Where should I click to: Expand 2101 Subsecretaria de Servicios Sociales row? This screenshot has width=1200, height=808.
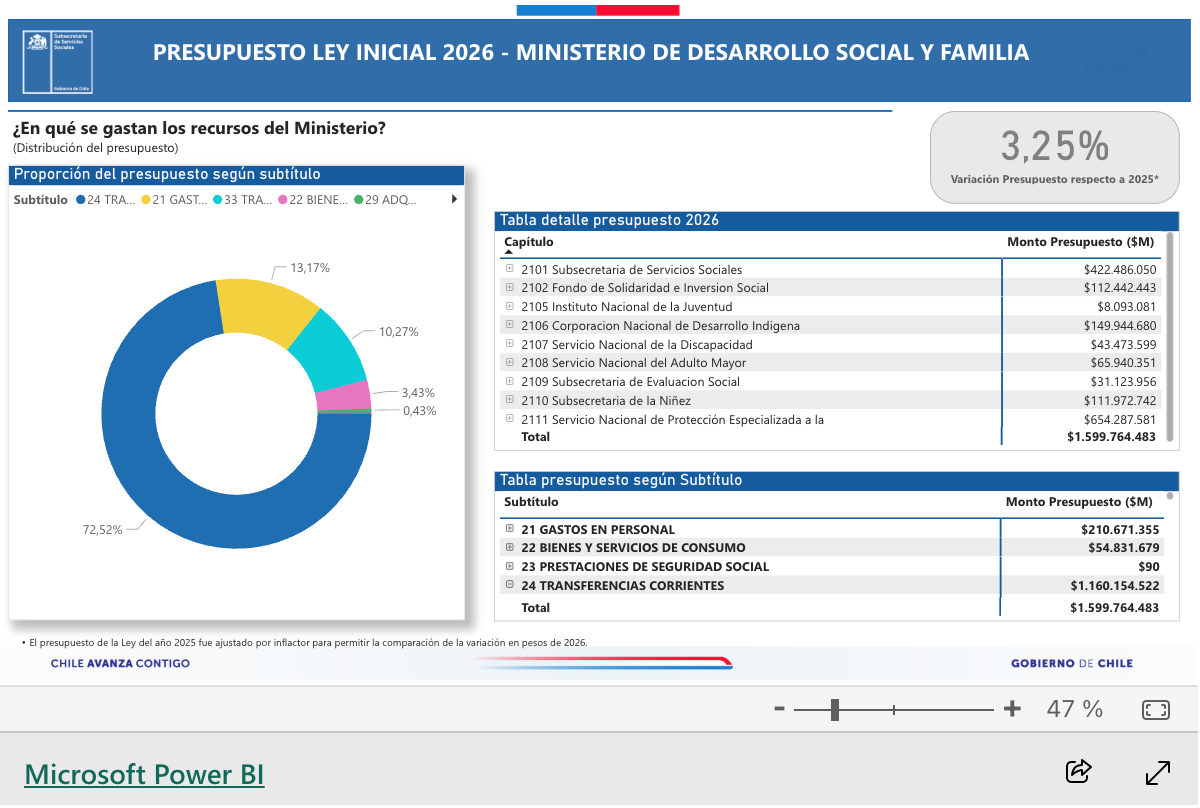pyautogui.click(x=510, y=269)
